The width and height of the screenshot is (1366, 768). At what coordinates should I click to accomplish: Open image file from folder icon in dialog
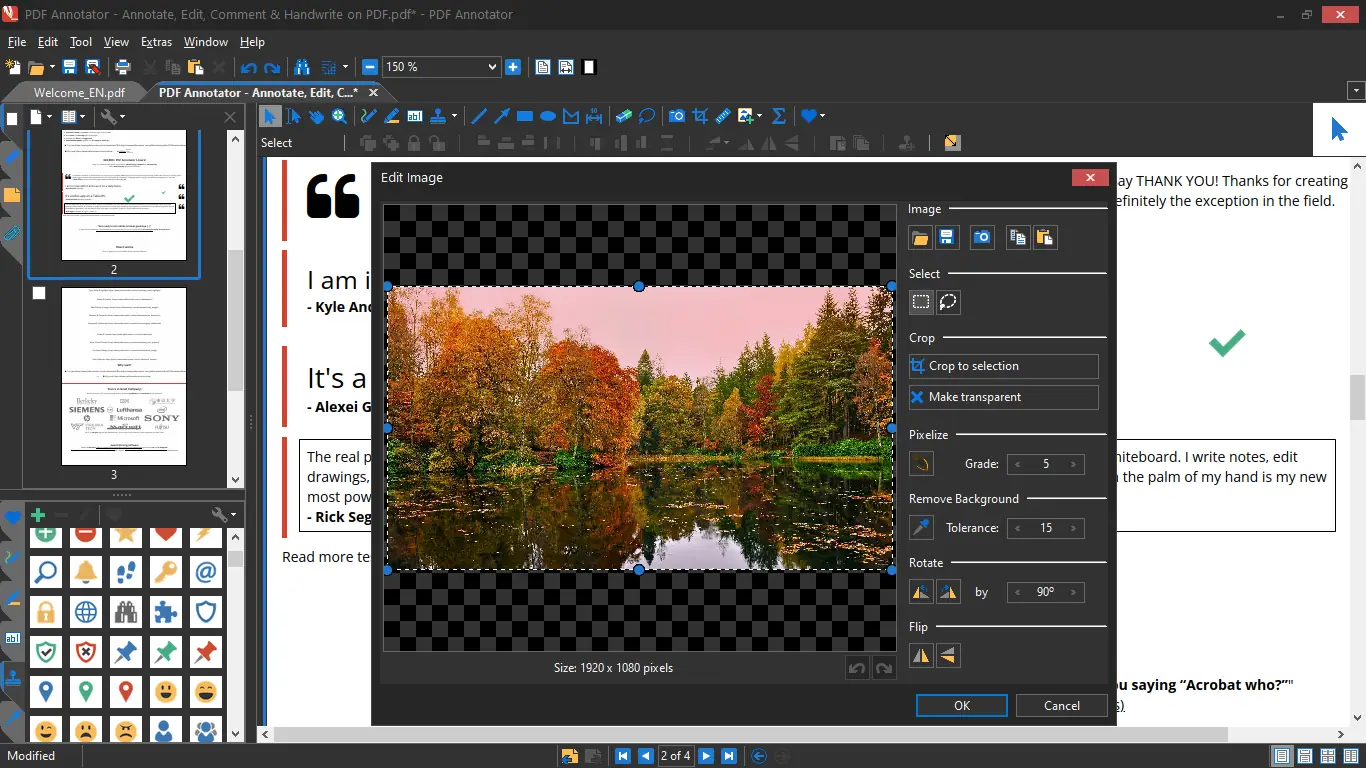click(921, 237)
